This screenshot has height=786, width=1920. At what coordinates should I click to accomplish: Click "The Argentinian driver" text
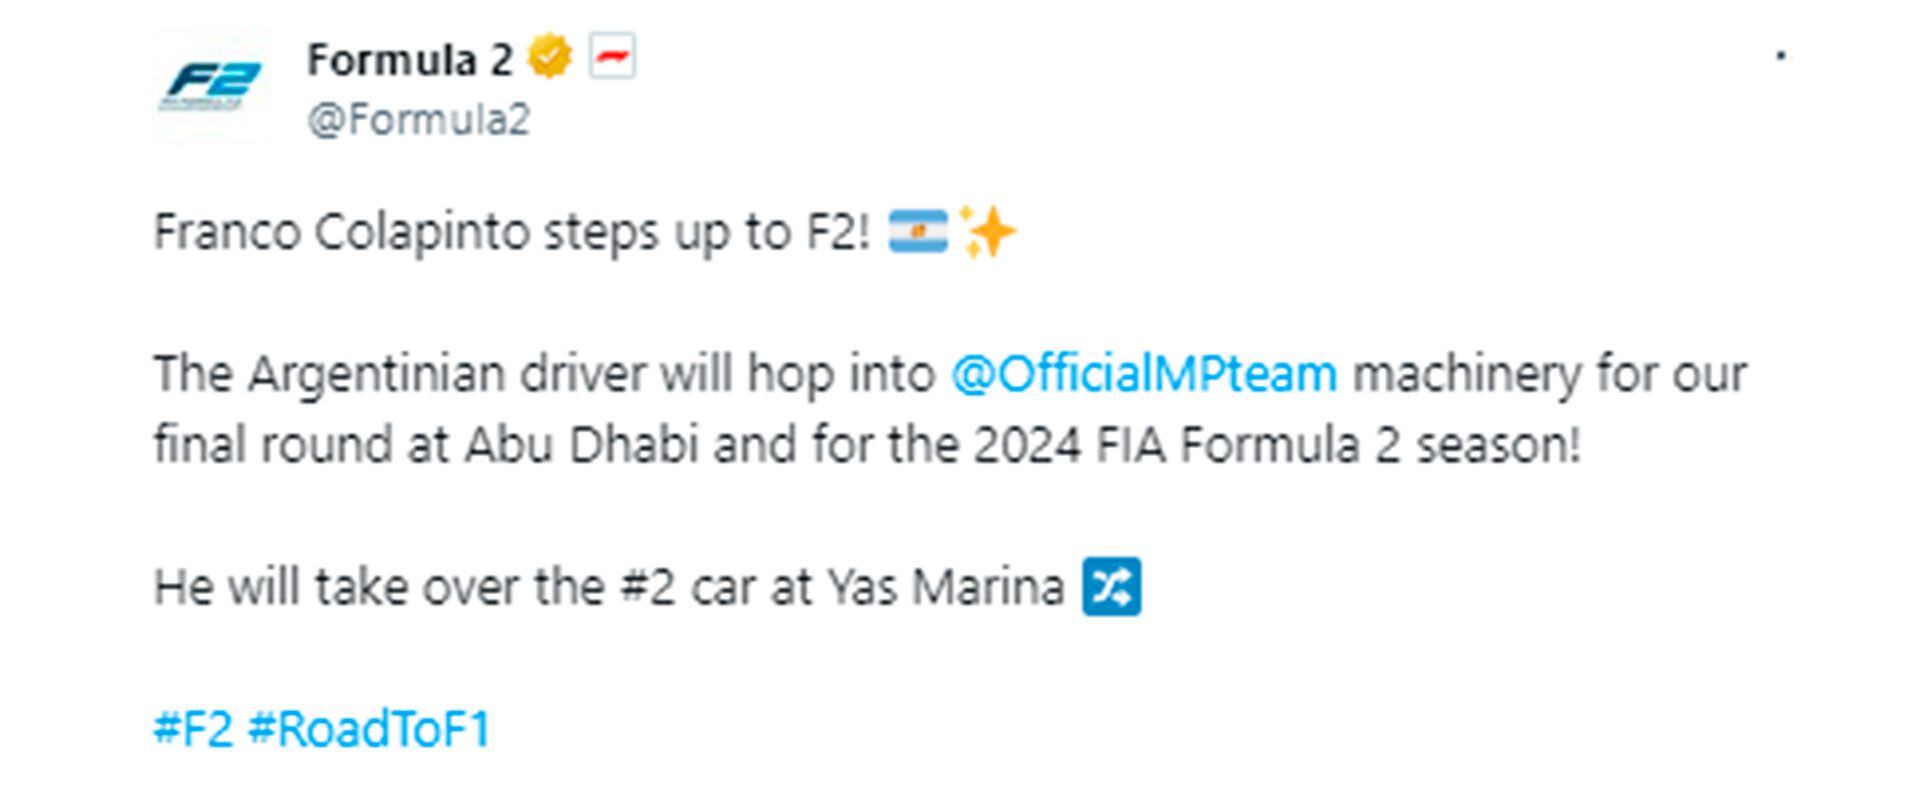tap(399, 374)
